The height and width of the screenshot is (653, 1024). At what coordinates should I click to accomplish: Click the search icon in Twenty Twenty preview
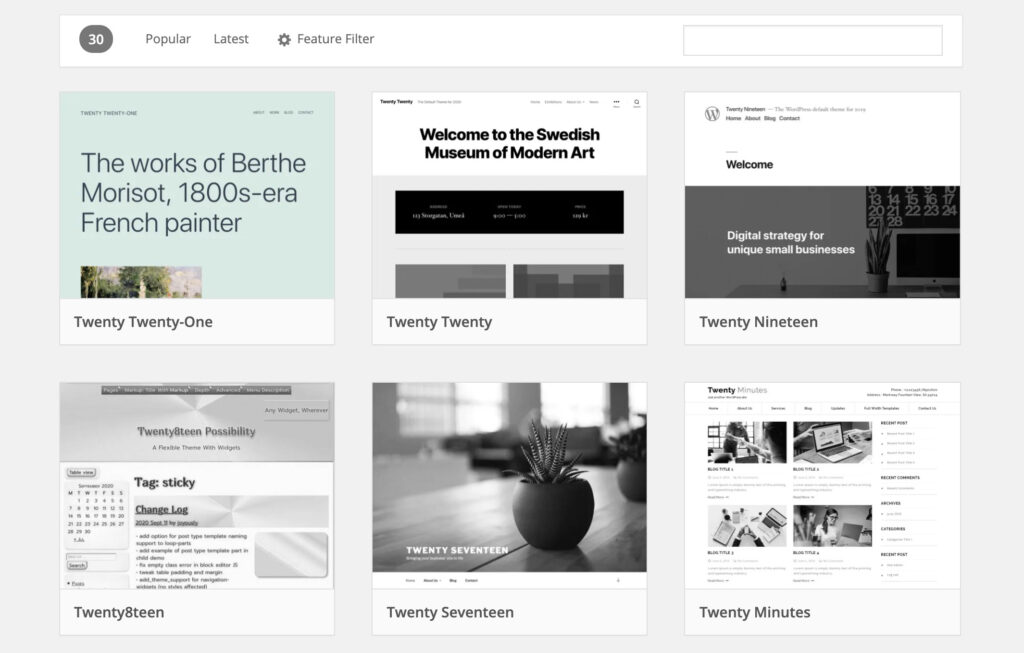[637, 103]
